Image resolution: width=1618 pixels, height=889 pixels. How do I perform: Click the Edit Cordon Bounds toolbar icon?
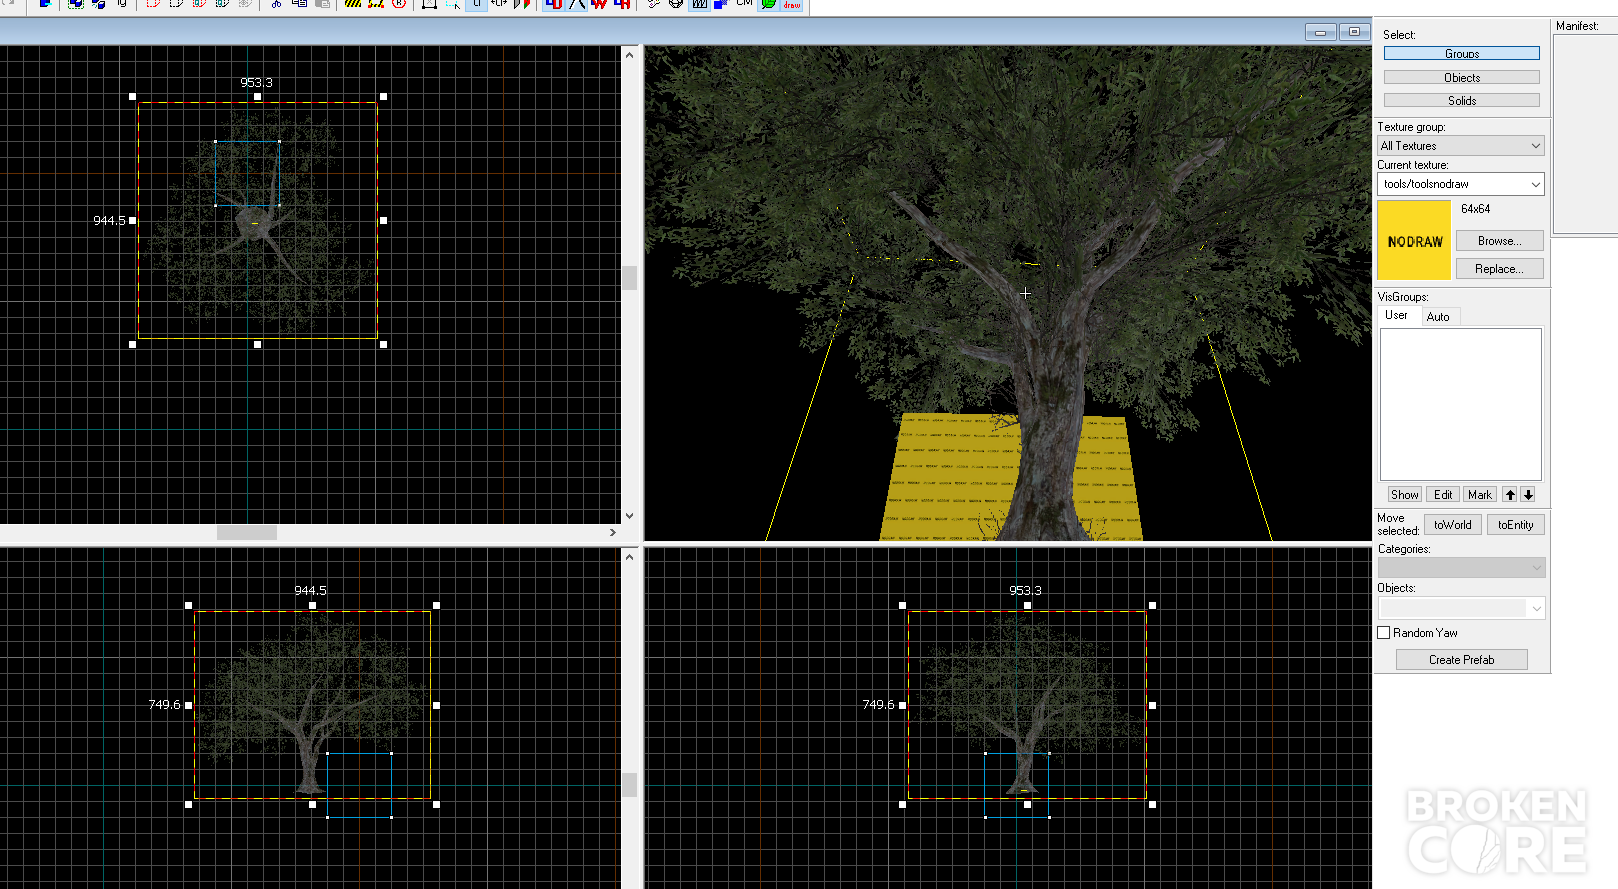tap(376, 4)
